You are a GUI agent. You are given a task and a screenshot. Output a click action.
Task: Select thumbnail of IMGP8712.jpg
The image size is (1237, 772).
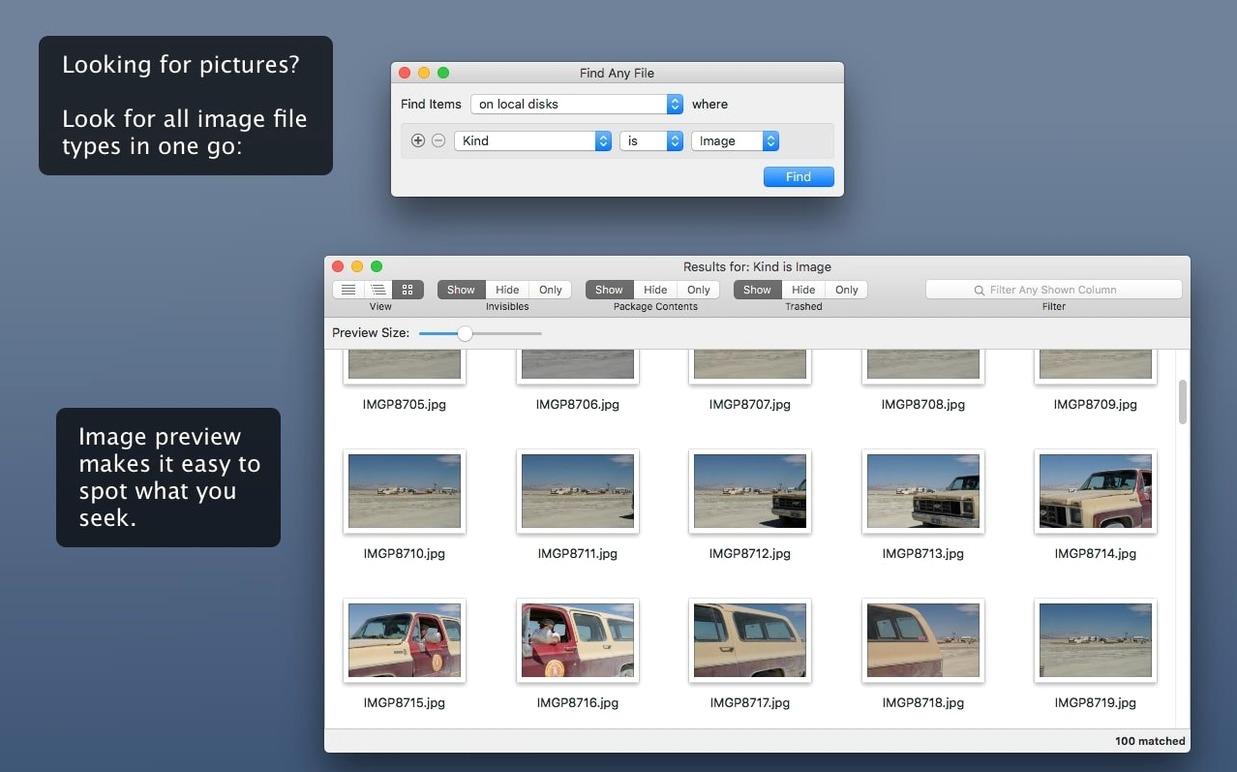tap(750, 491)
